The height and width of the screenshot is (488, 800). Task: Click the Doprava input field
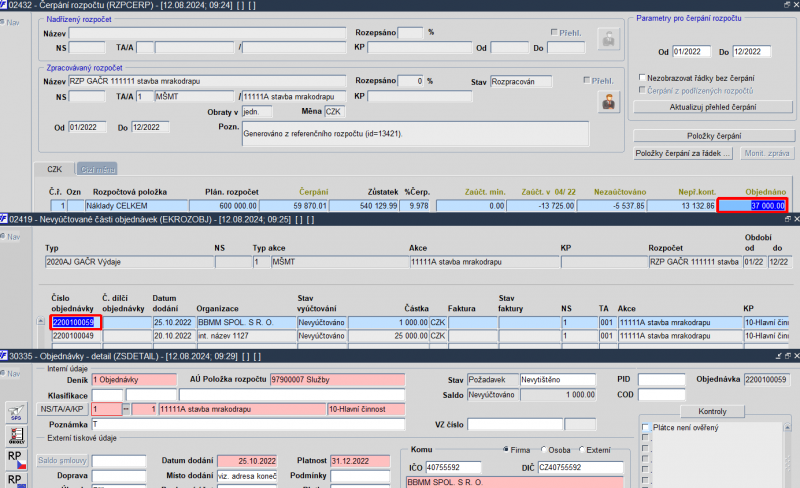tap(119, 476)
